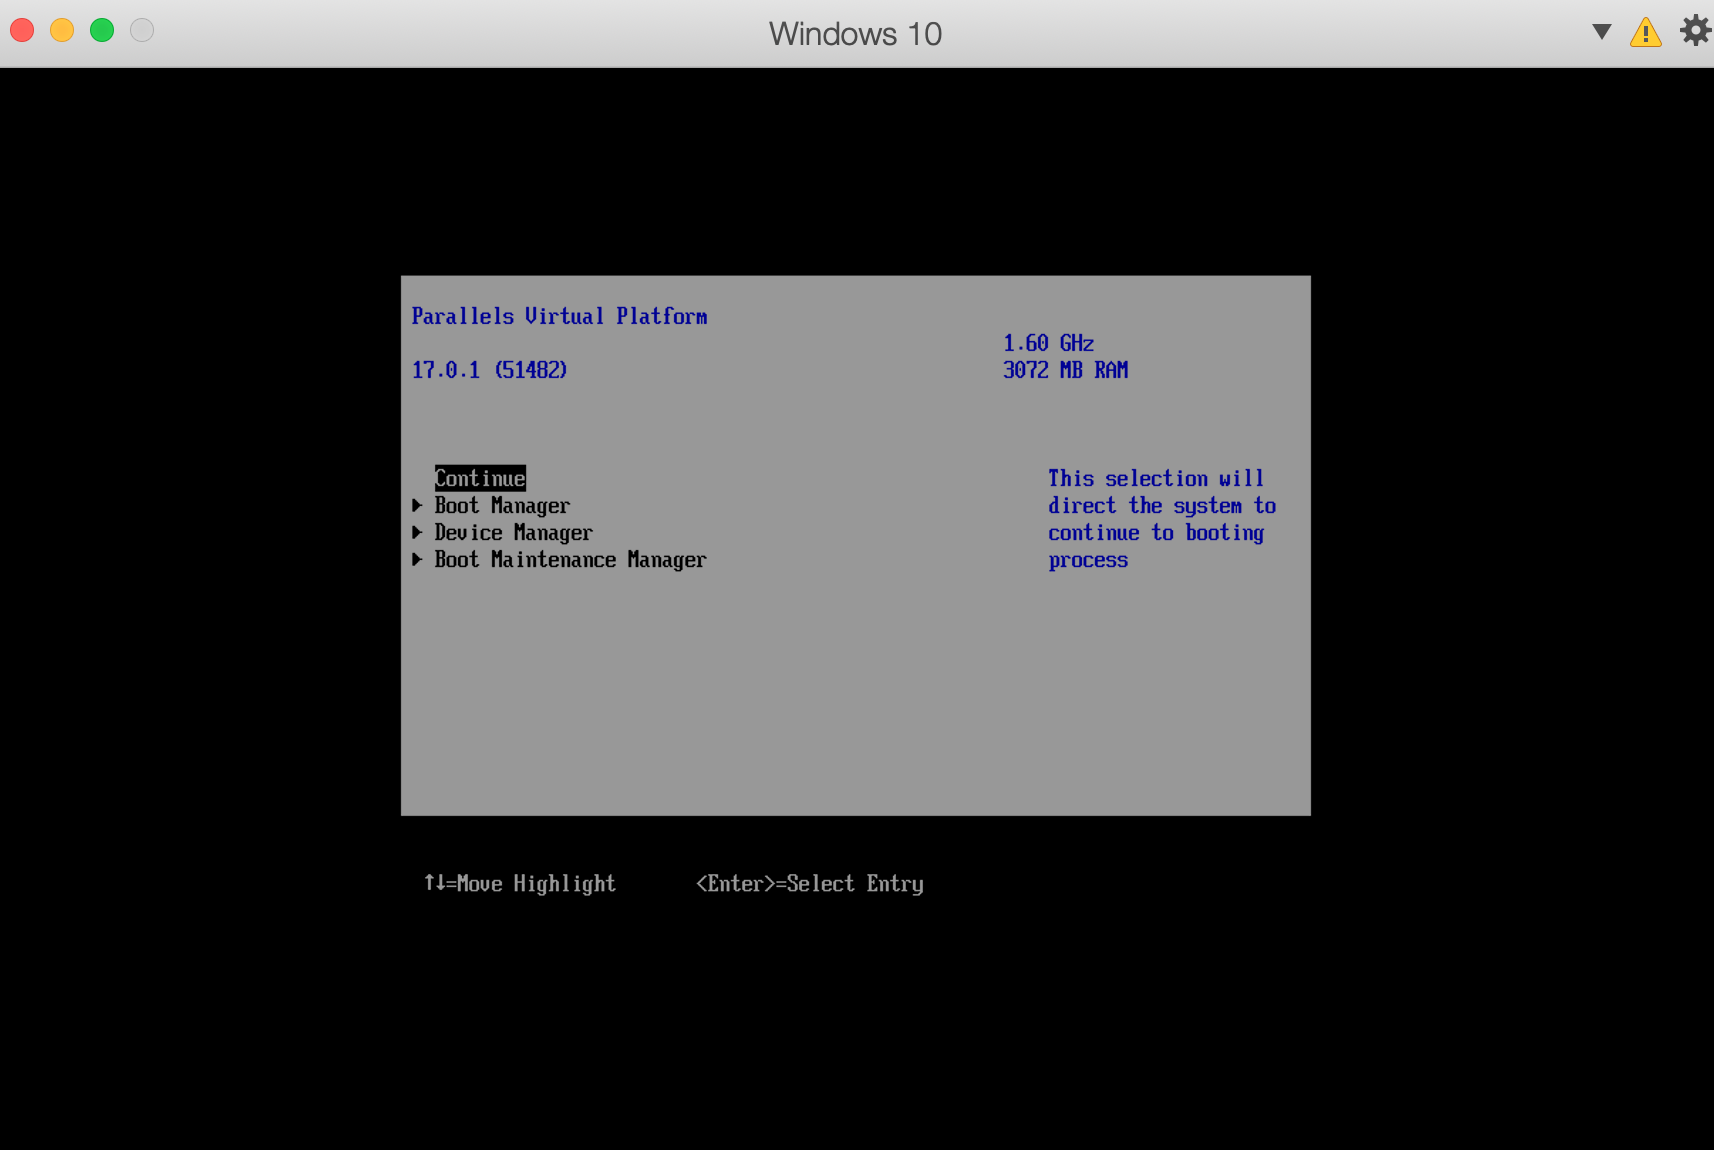Click the 1.60 GHz processor text
The height and width of the screenshot is (1150, 1714).
pyautogui.click(x=1048, y=343)
